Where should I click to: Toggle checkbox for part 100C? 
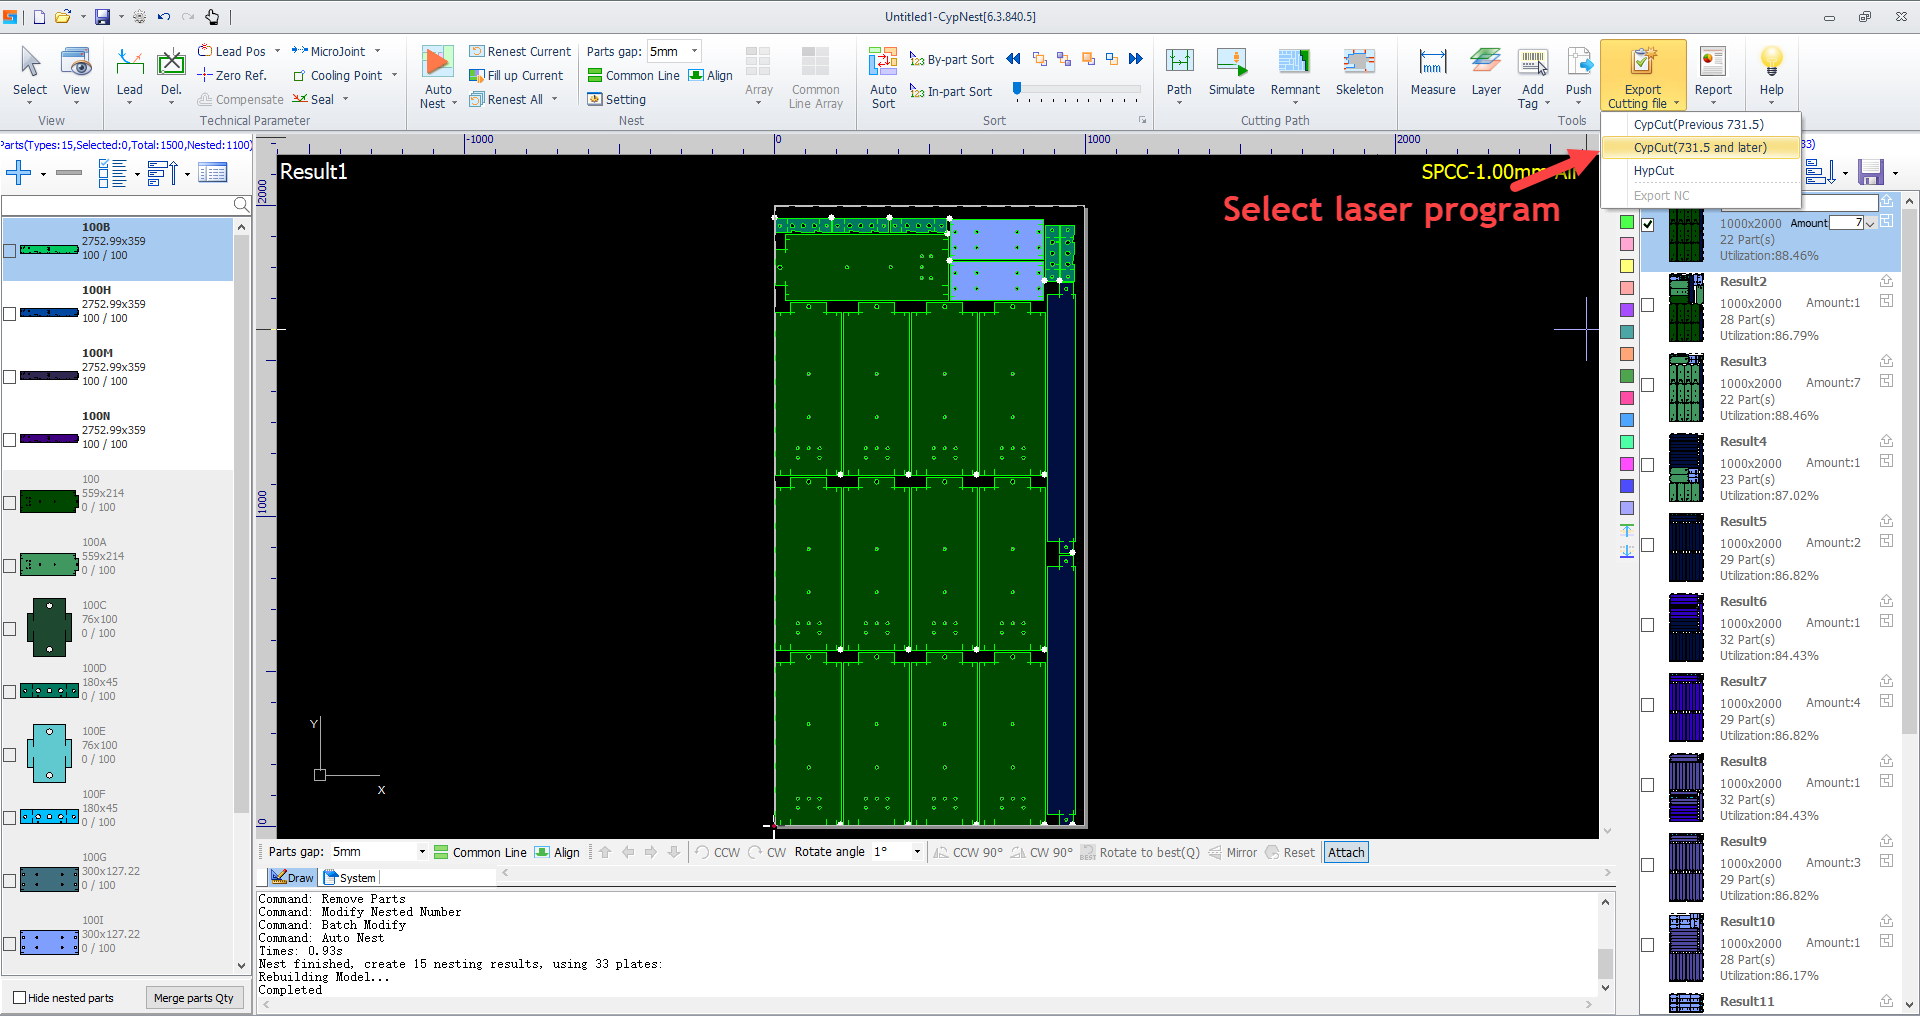click(x=10, y=629)
